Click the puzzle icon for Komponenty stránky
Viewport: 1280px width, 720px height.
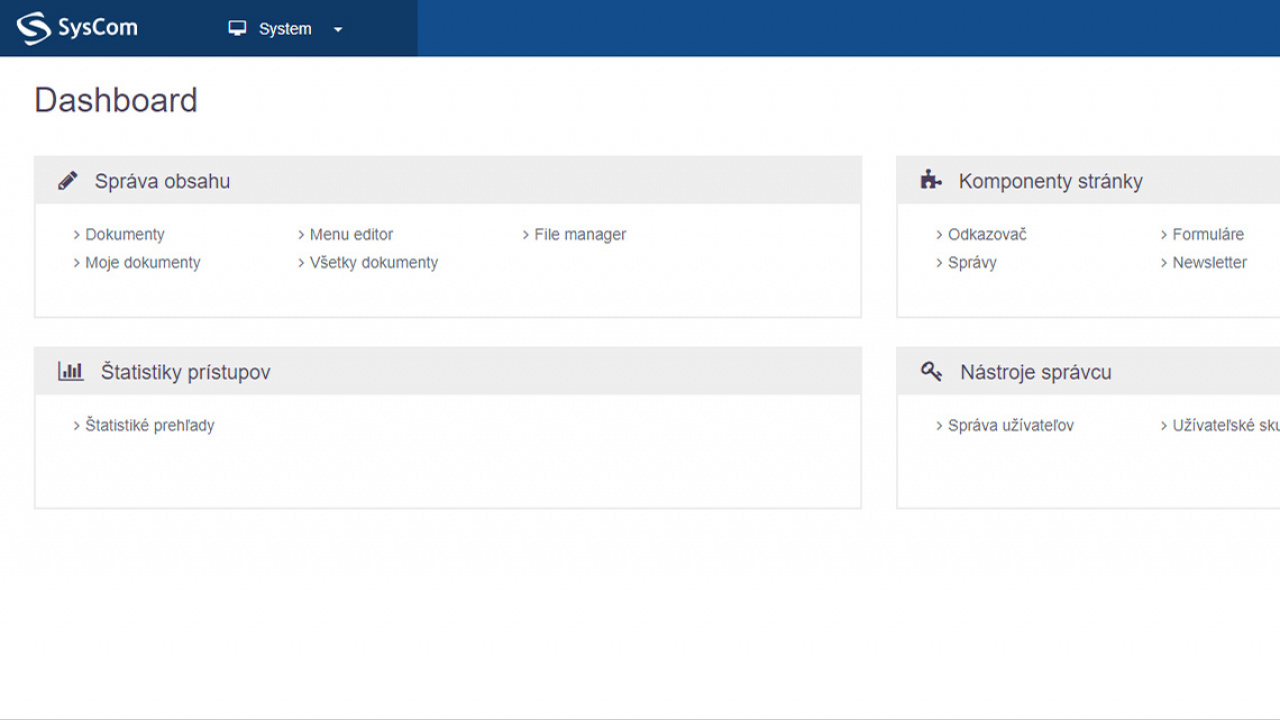click(x=931, y=181)
